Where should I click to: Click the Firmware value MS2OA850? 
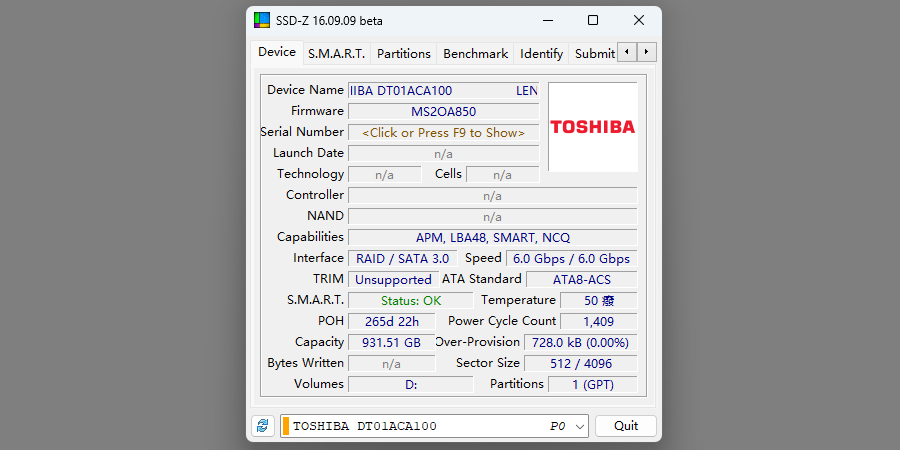443,112
